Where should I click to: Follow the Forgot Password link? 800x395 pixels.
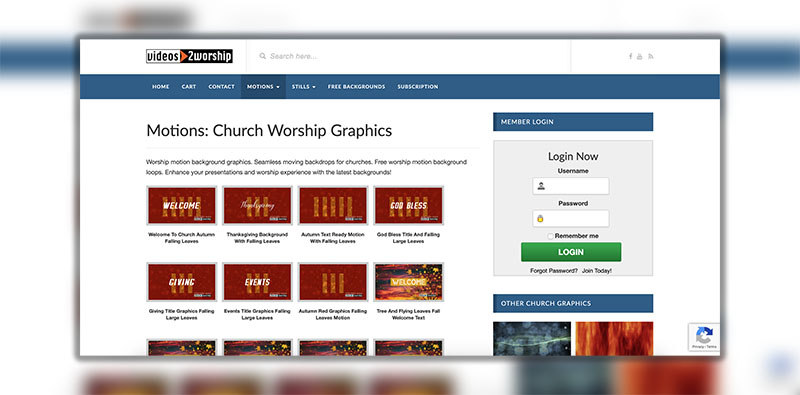(554, 271)
